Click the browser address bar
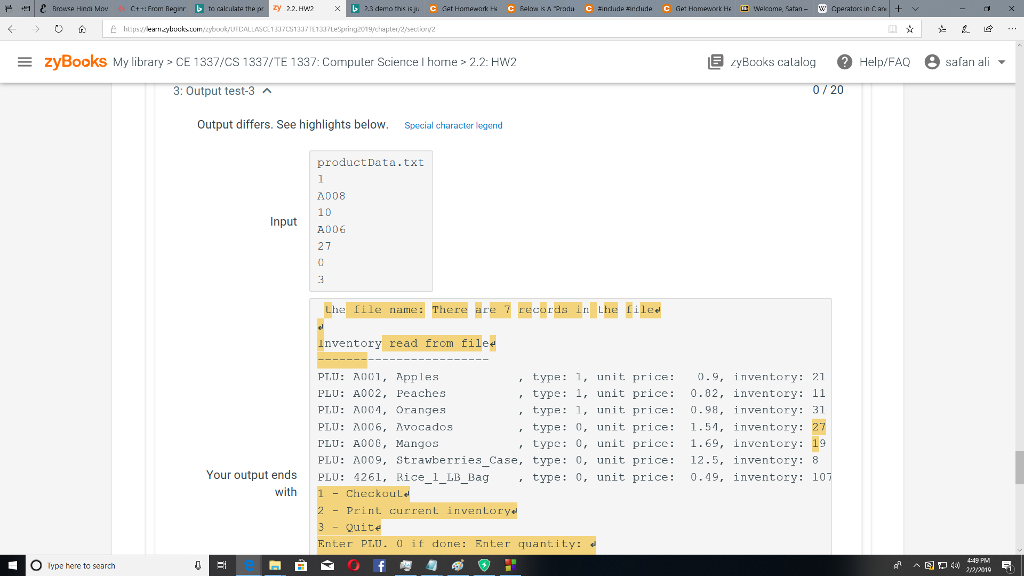This screenshot has height=576, width=1024. pos(400,30)
